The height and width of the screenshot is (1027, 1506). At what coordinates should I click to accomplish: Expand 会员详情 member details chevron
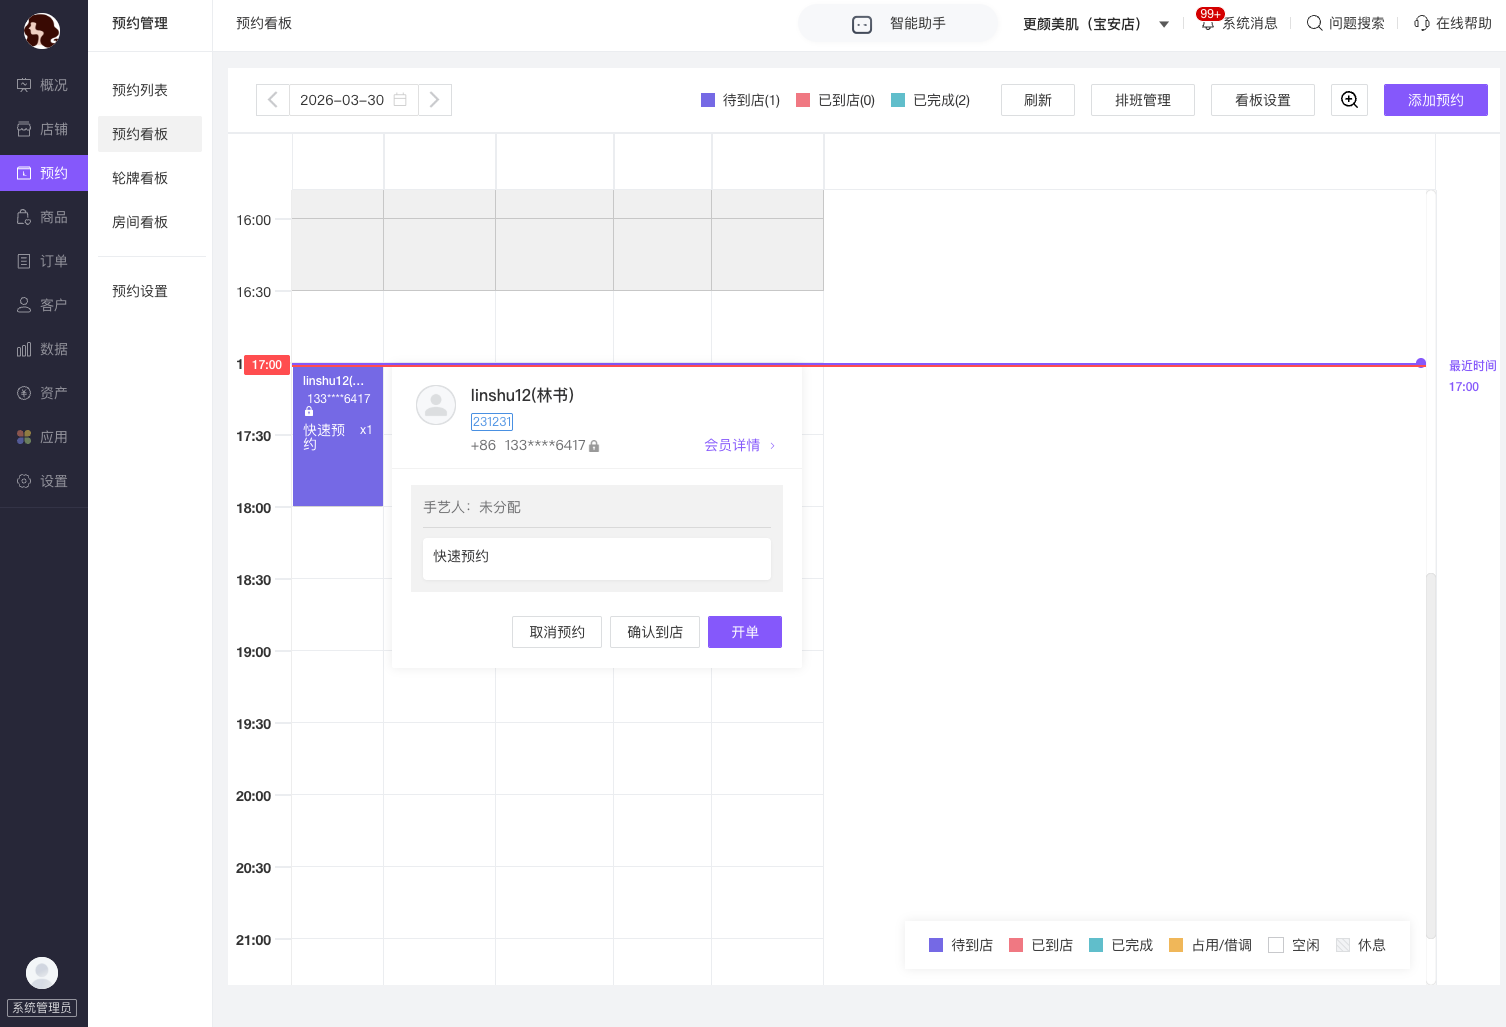point(772,446)
